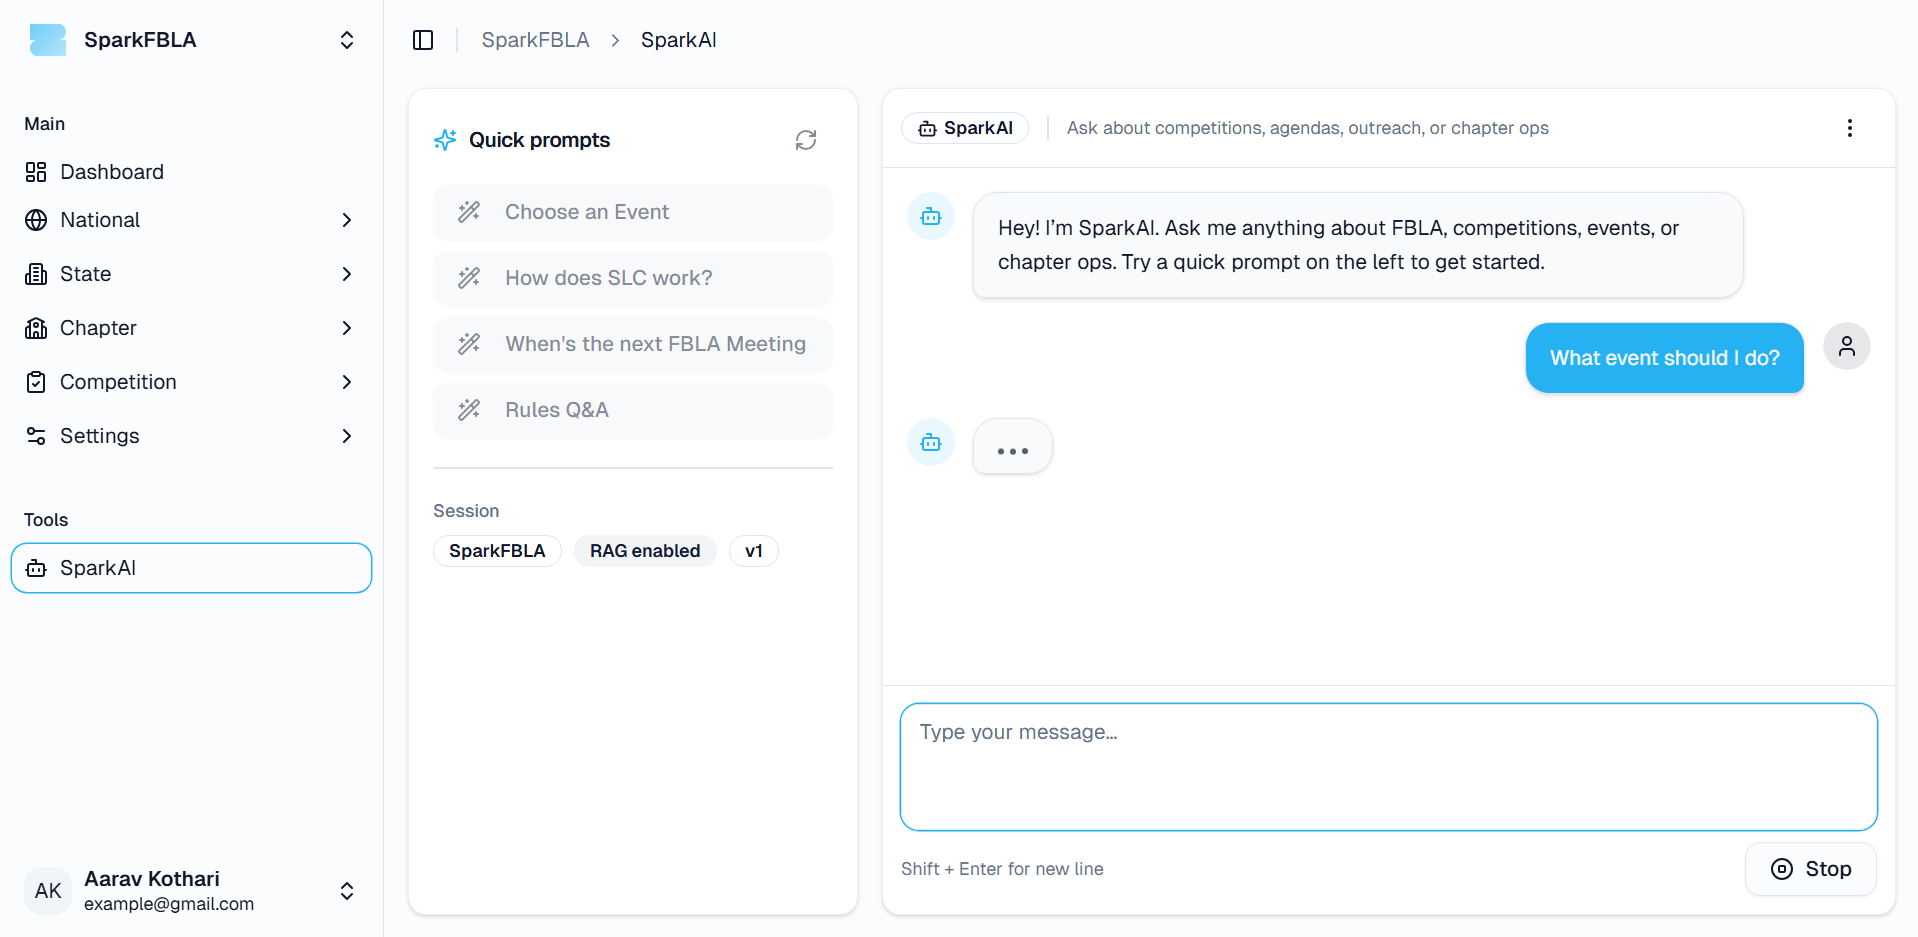1918x937 pixels.
Task: Click the Quick prompts sparkle icon
Action: (445, 140)
